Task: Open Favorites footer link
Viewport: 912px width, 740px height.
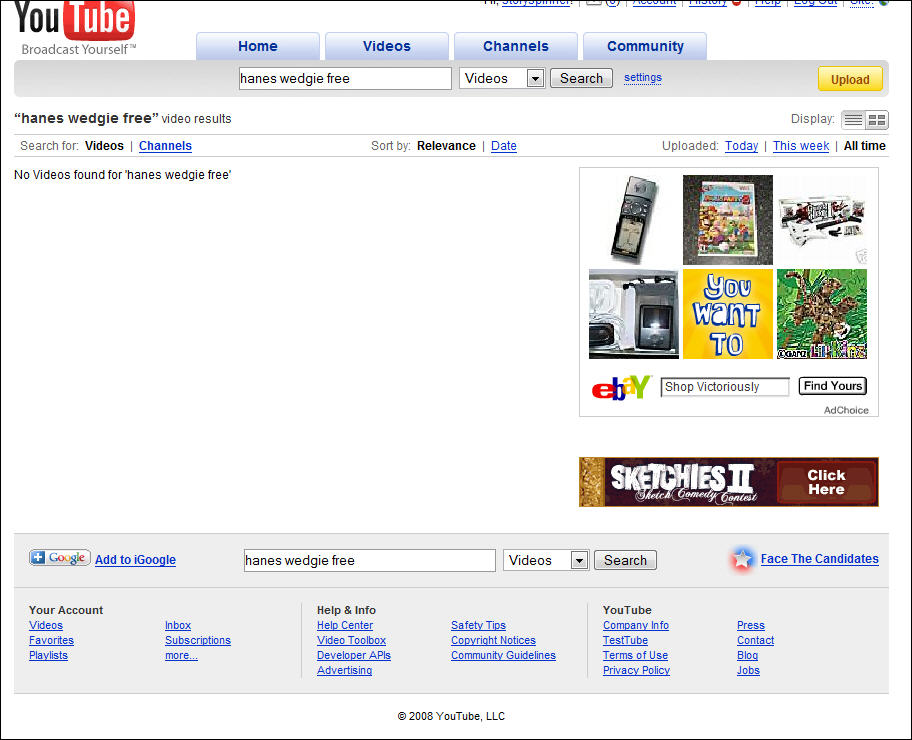Action: (x=51, y=641)
